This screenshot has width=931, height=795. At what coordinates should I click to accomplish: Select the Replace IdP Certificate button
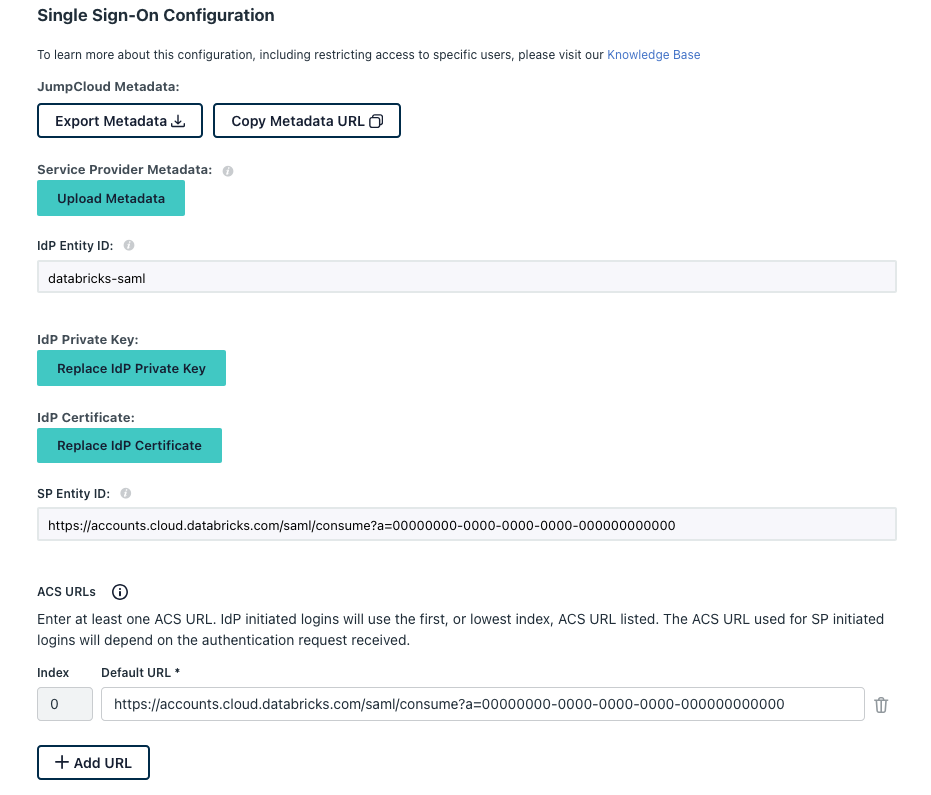(x=129, y=445)
